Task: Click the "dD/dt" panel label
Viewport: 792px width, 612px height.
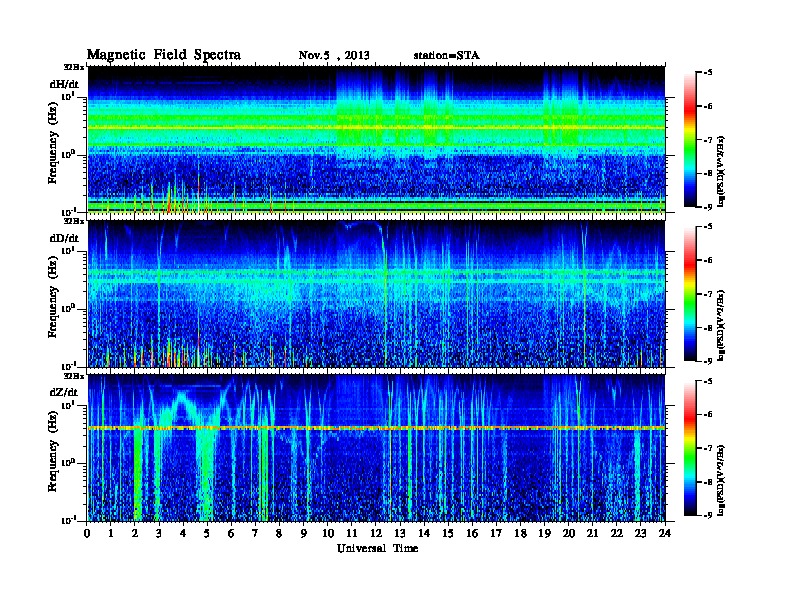Action: click(64, 238)
